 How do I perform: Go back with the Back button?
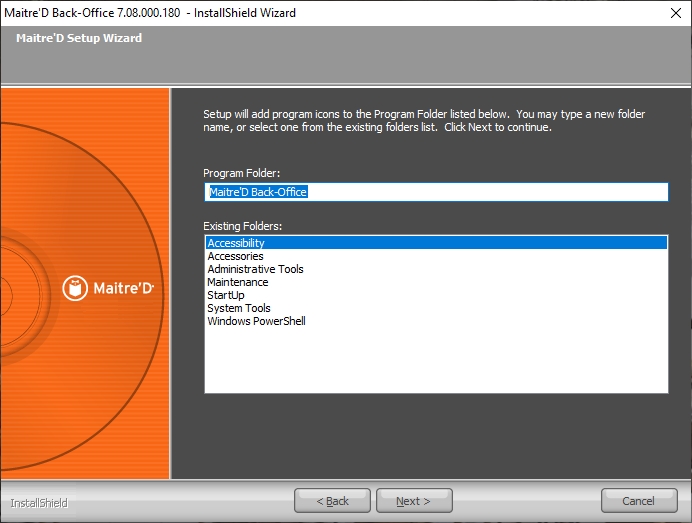[x=332, y=501]
